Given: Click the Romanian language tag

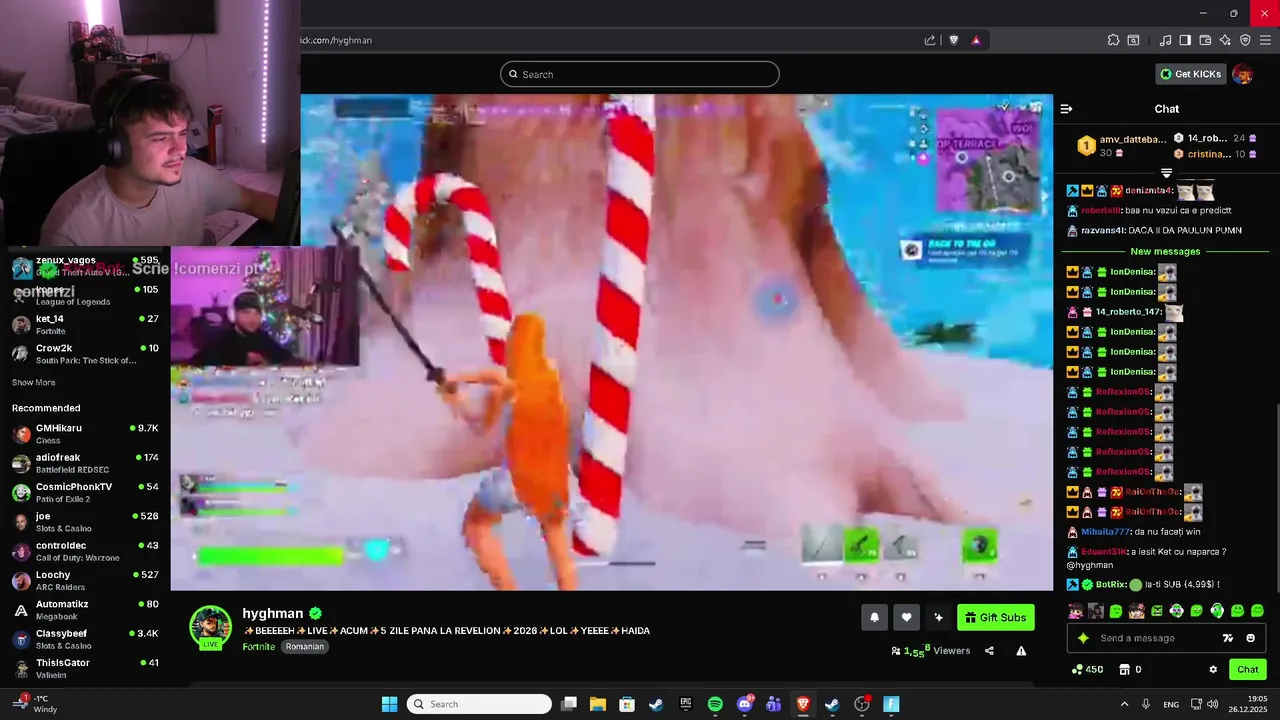Looking at the screenshot, I should point(305,647).
